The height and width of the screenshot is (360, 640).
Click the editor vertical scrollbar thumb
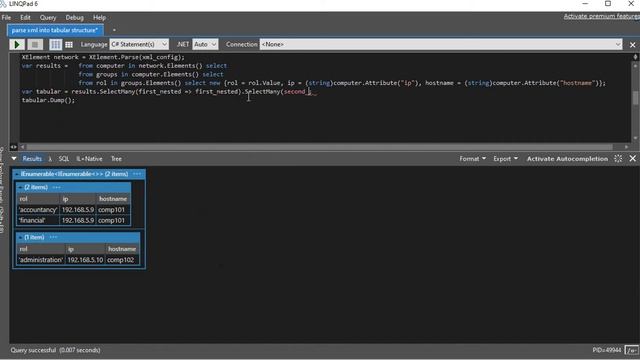point(635,98)
